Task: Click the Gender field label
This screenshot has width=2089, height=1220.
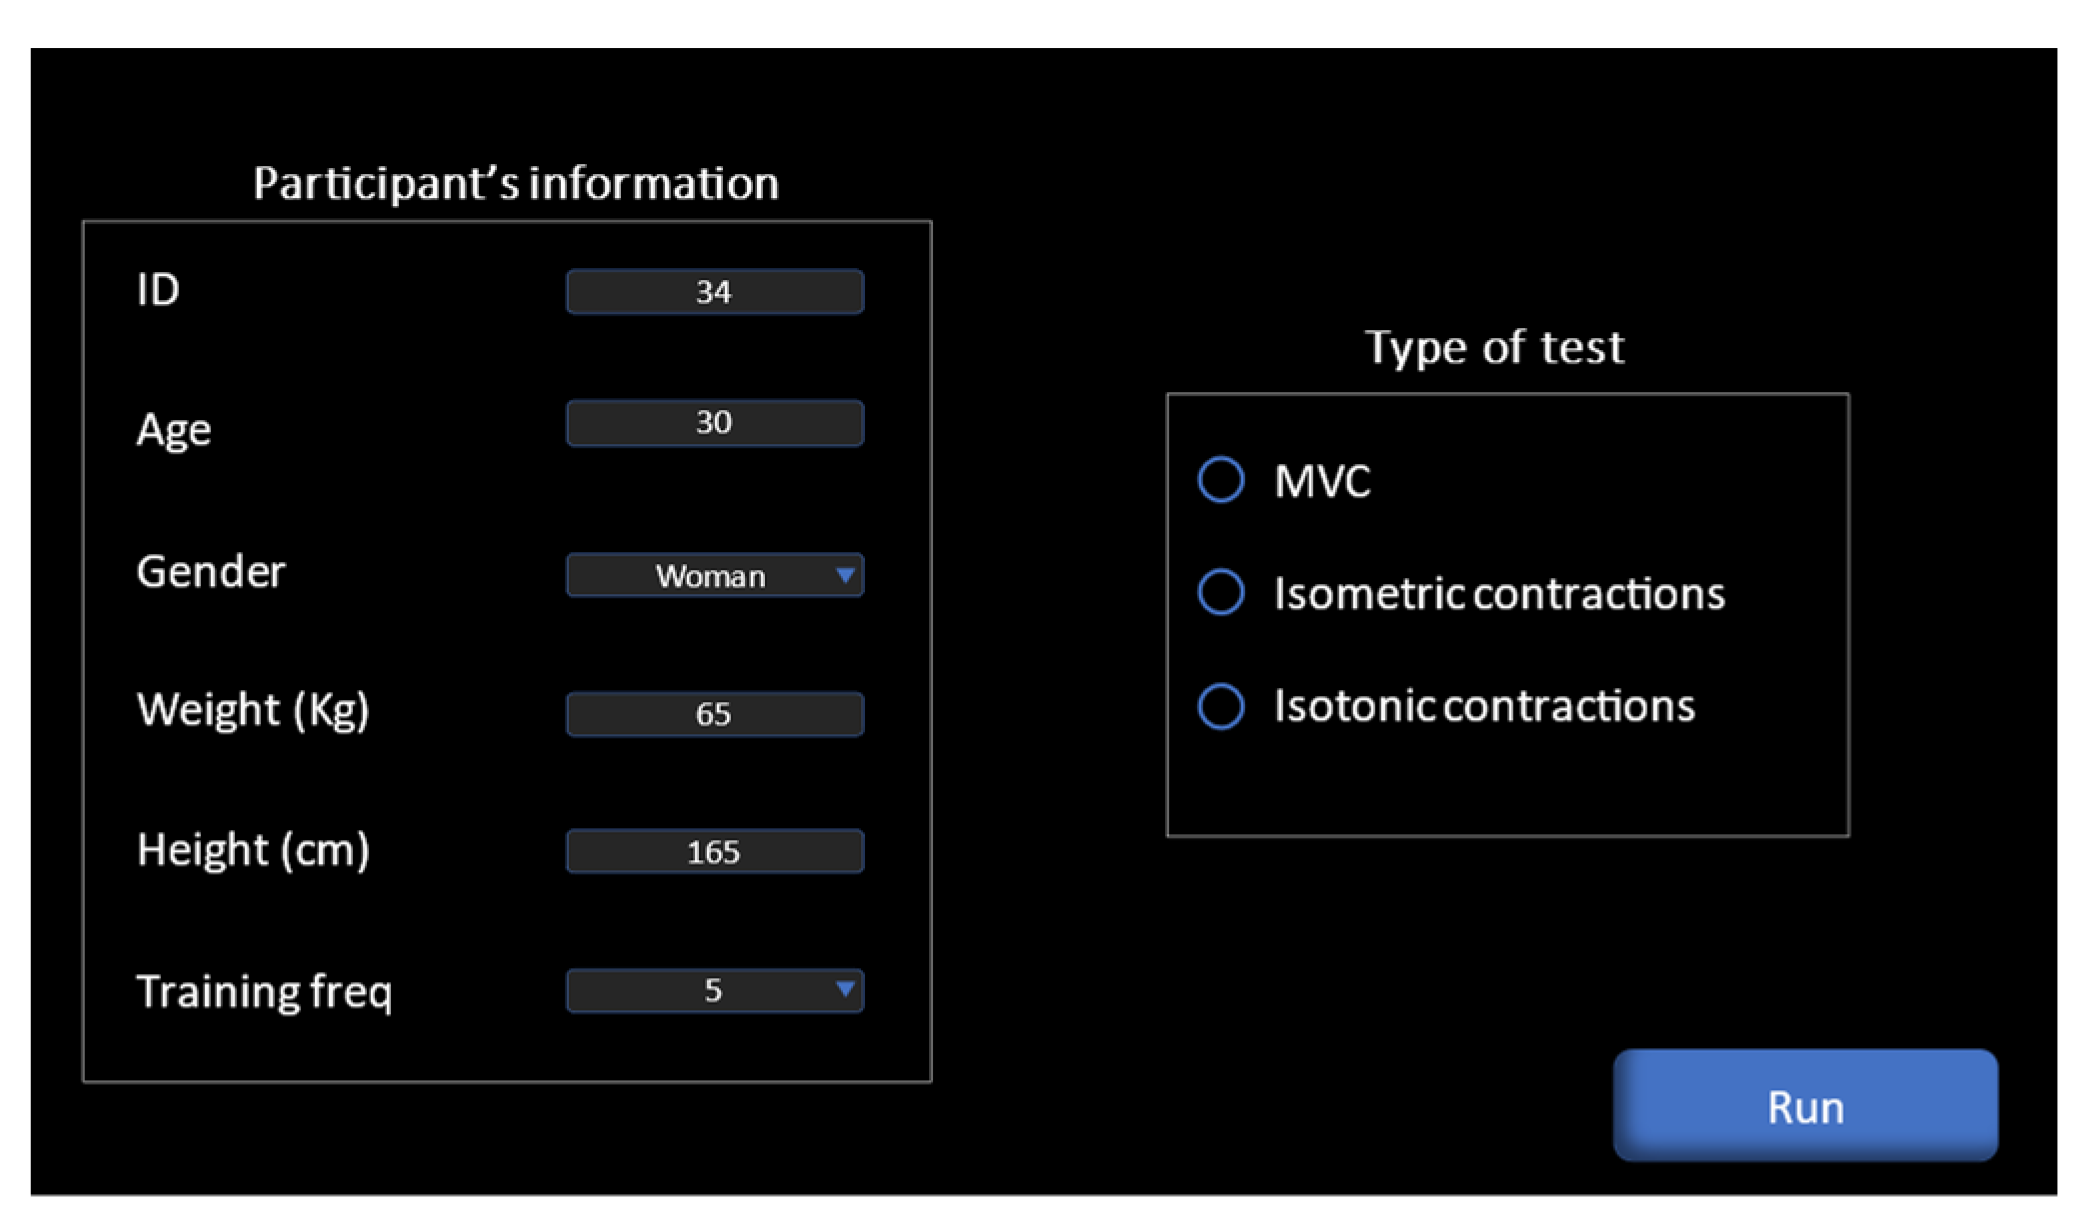Action: 211,572
